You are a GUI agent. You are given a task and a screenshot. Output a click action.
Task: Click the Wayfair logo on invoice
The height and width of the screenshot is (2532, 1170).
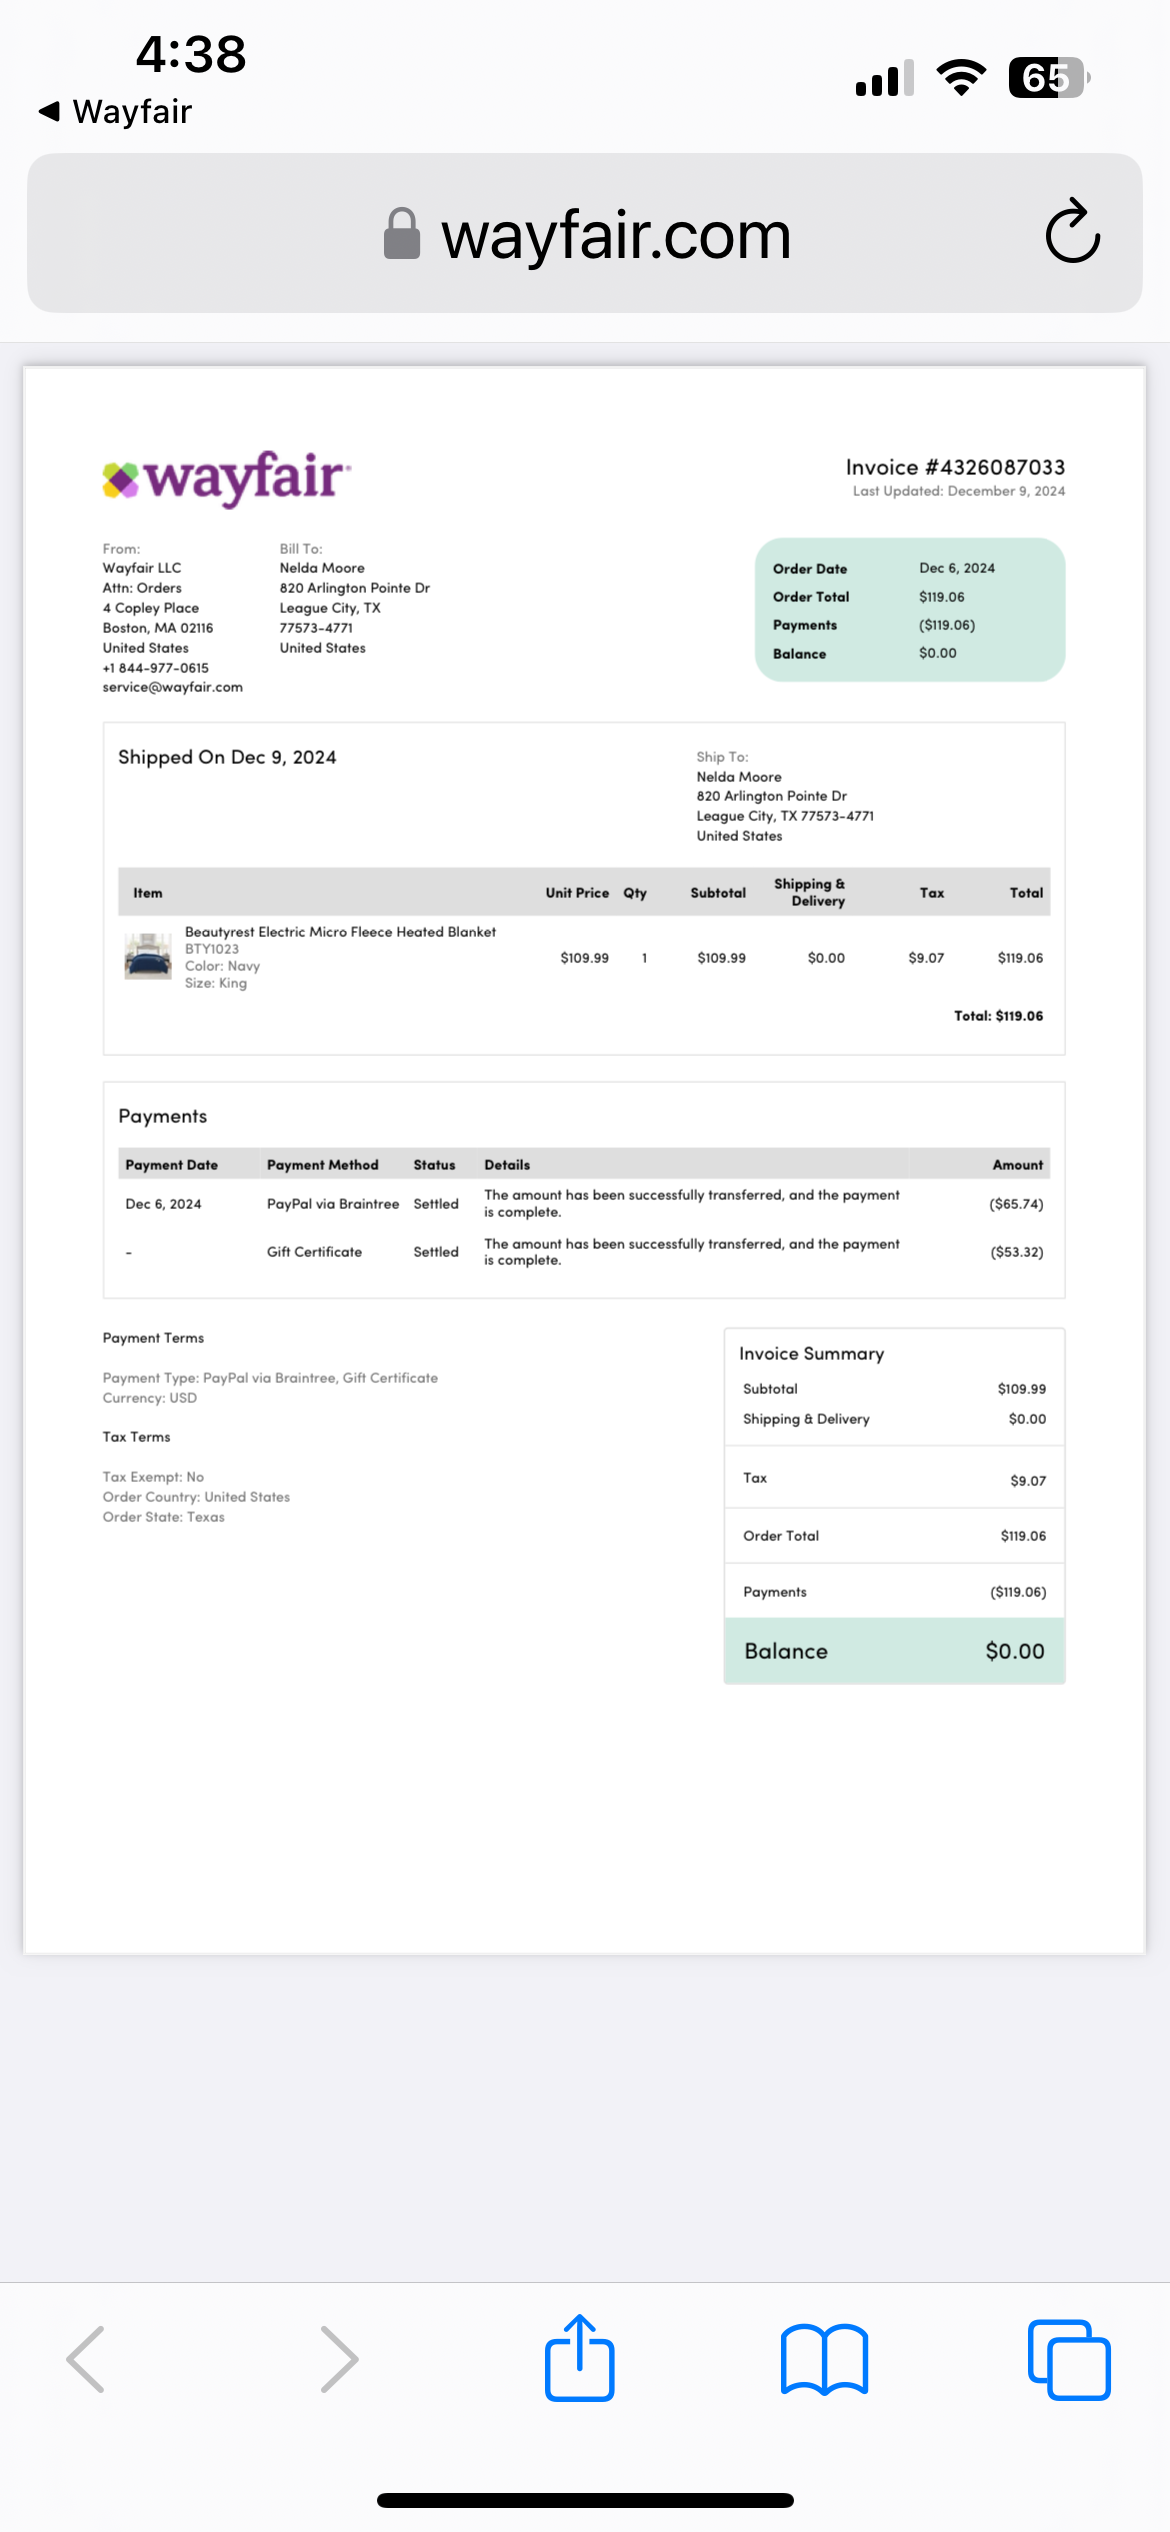[226, 478]
